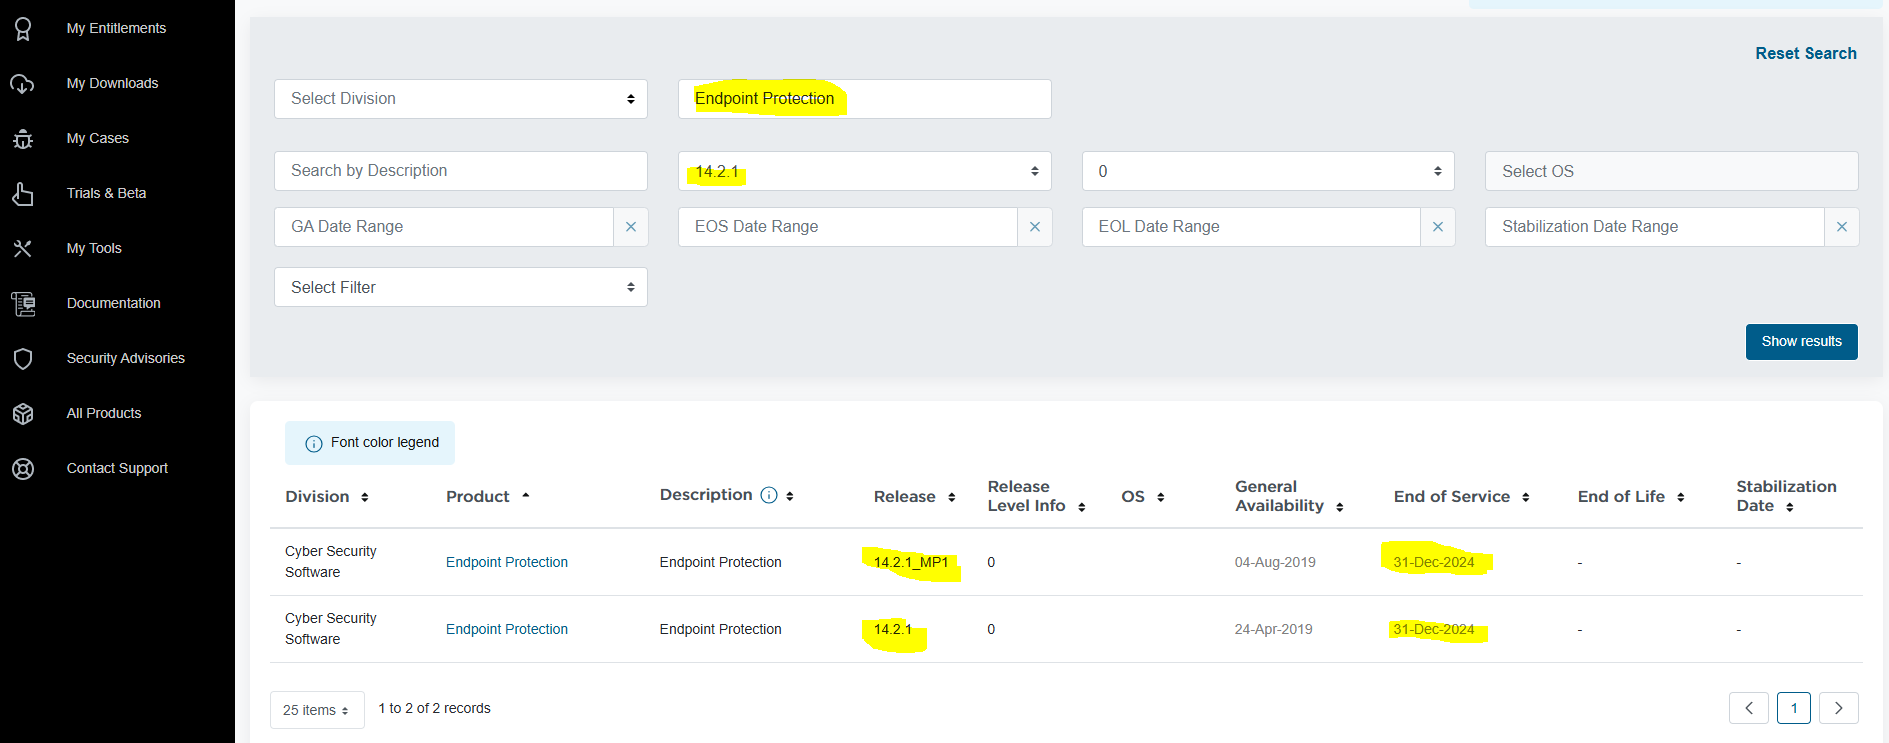Open Endpoint Protection link for 24-Apr-2019 row
The width and height of the screenshot is (1889, 743).
pos(507,629)
